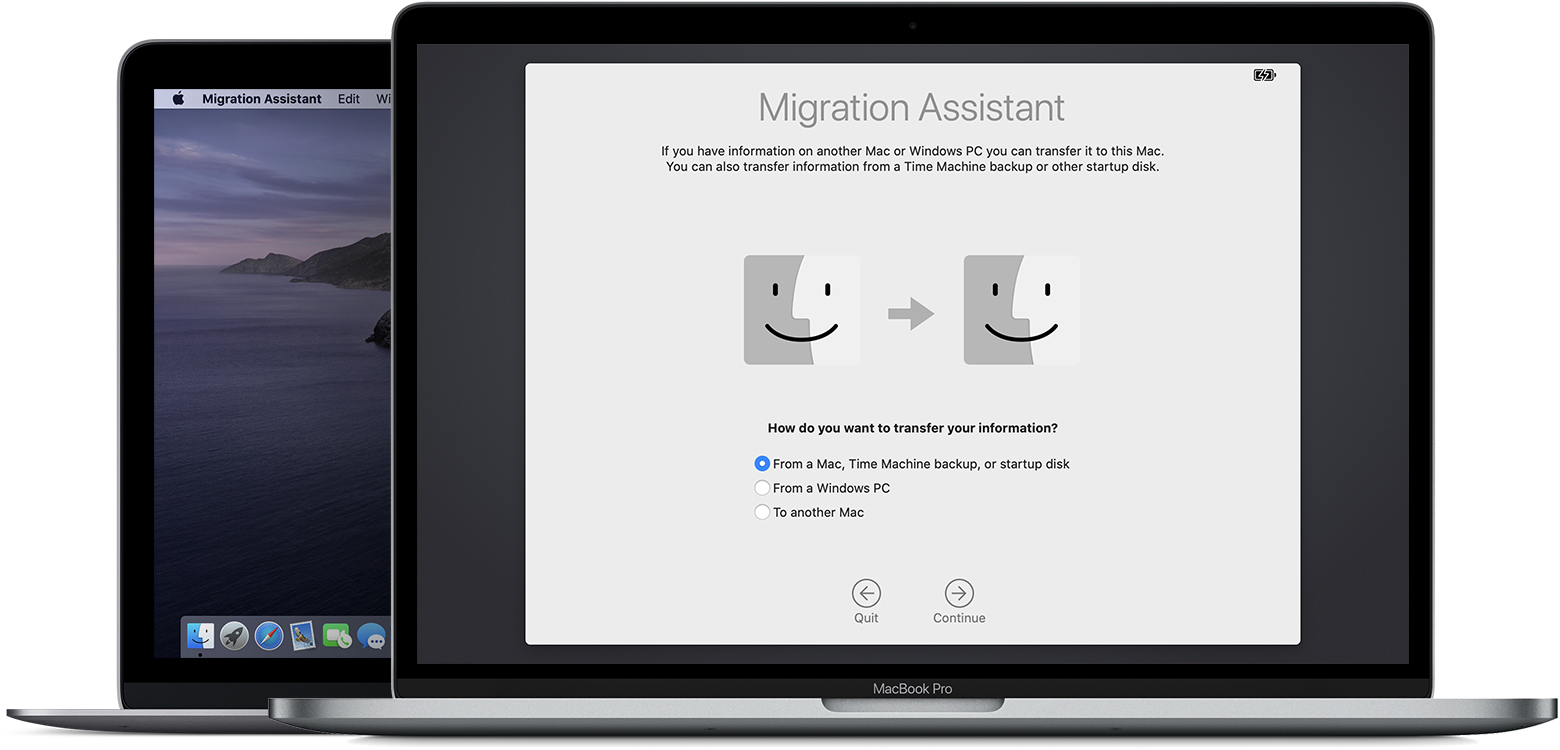Screen dimensions: 1560x750
Task: Click the Finder icon in the Dock
Action: point(200,637)
